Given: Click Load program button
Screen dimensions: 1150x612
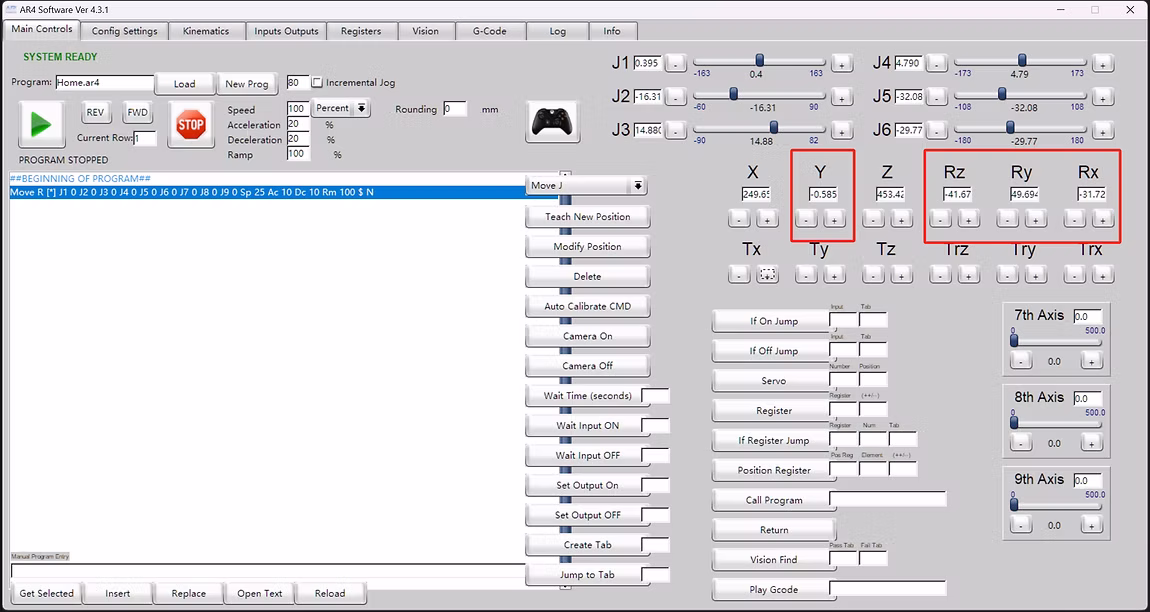Looking at the screenshot, I should 184,84.
